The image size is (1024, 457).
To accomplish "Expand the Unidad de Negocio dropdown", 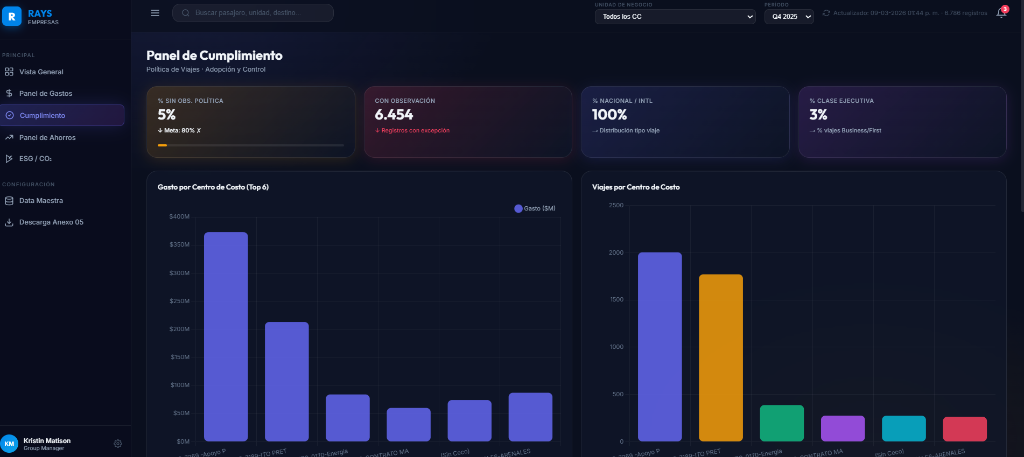I will click(x=675, y=17).
